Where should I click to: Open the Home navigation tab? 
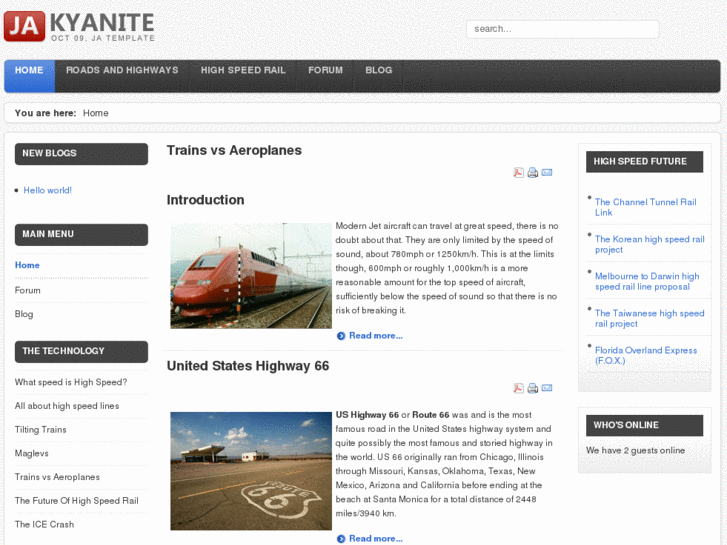[x=29, y=76]
